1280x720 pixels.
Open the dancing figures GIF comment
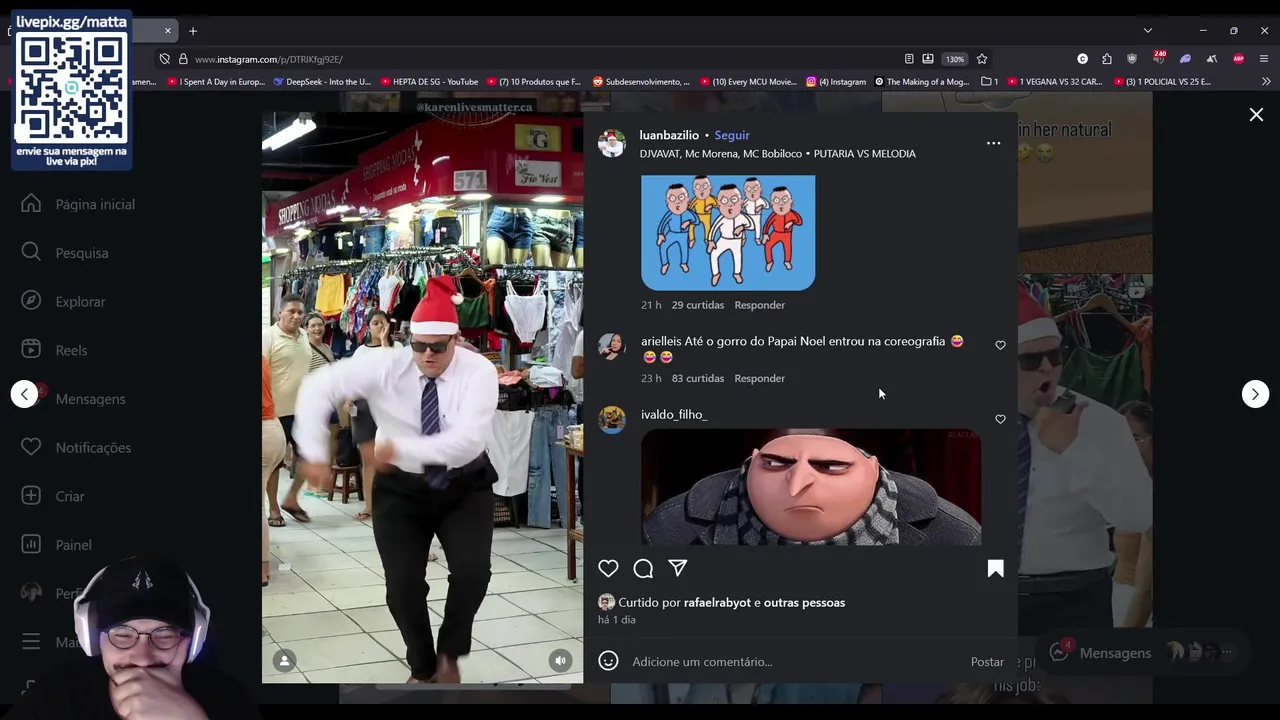tap(728, 232)
